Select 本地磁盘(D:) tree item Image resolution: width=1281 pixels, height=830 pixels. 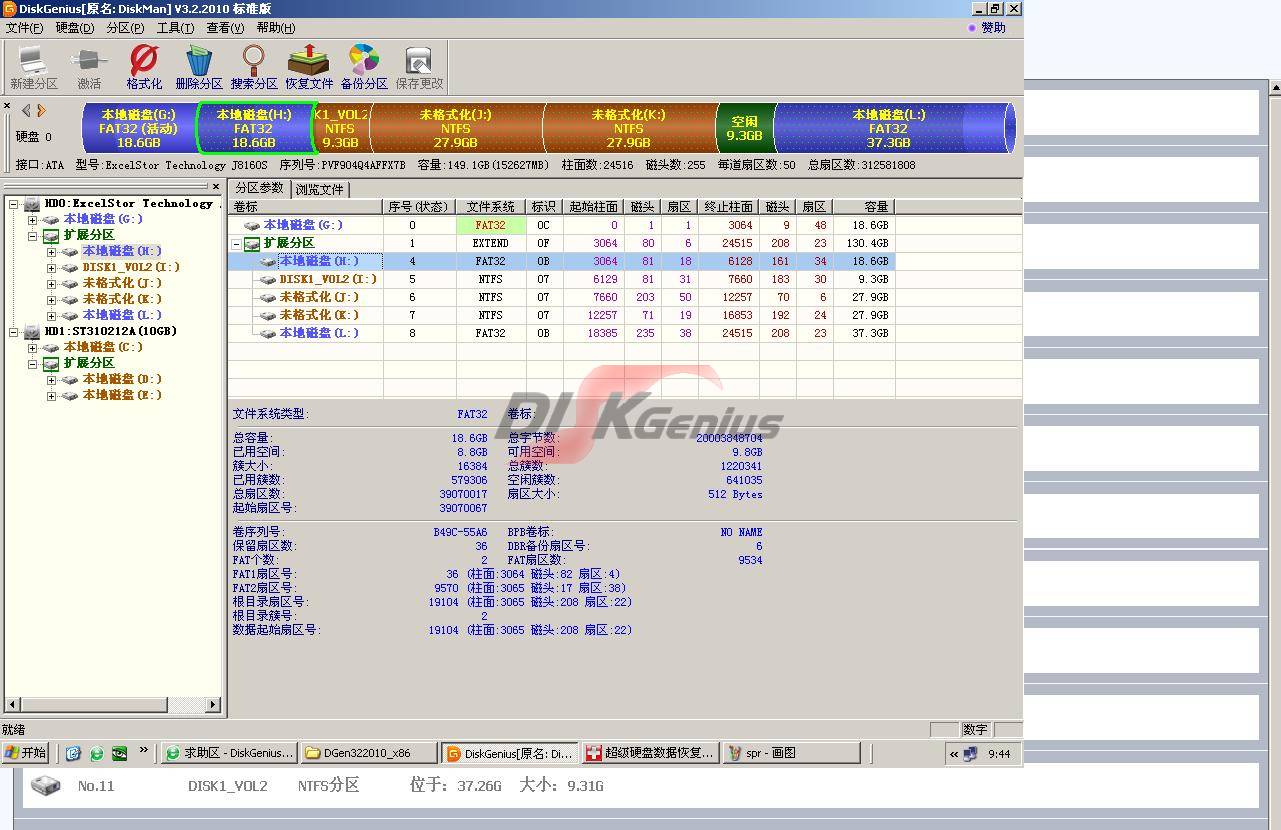pyautogui.click(x=122, y=379)
